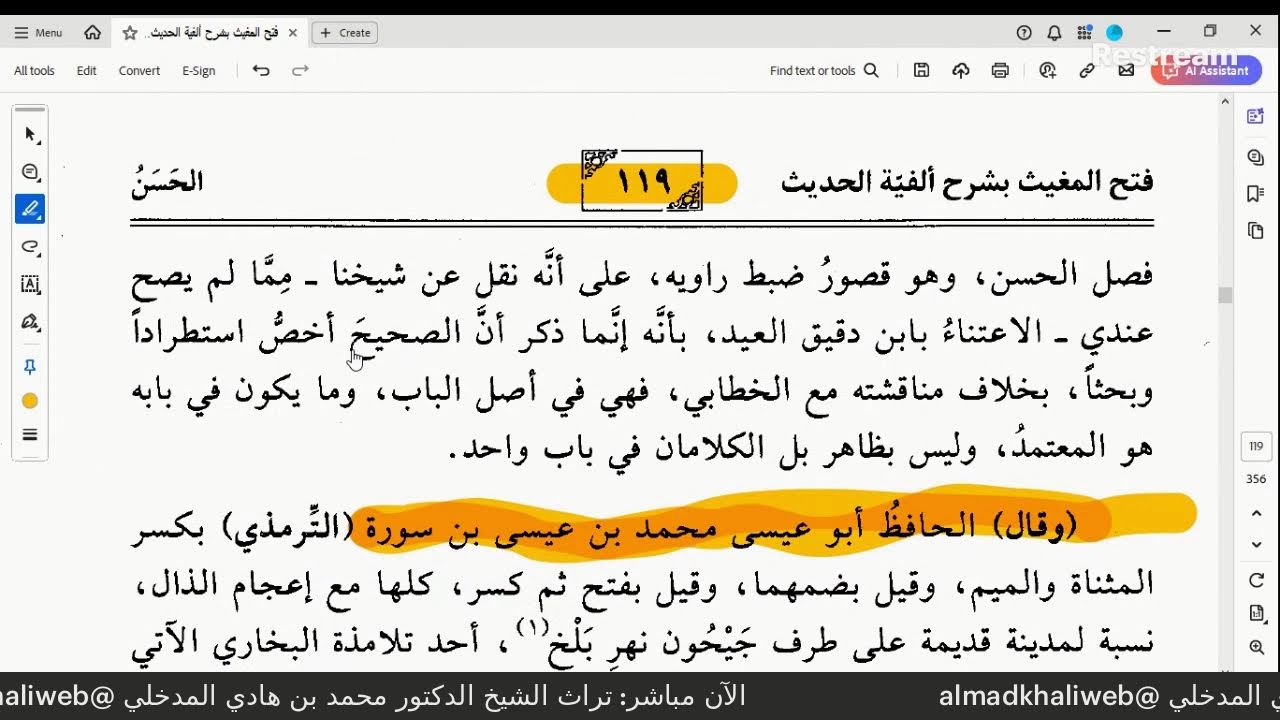The width and height of the screenshot is (1280, 720).
Task: Zoom in with the magnifier icon
Action: (1257, 648)
